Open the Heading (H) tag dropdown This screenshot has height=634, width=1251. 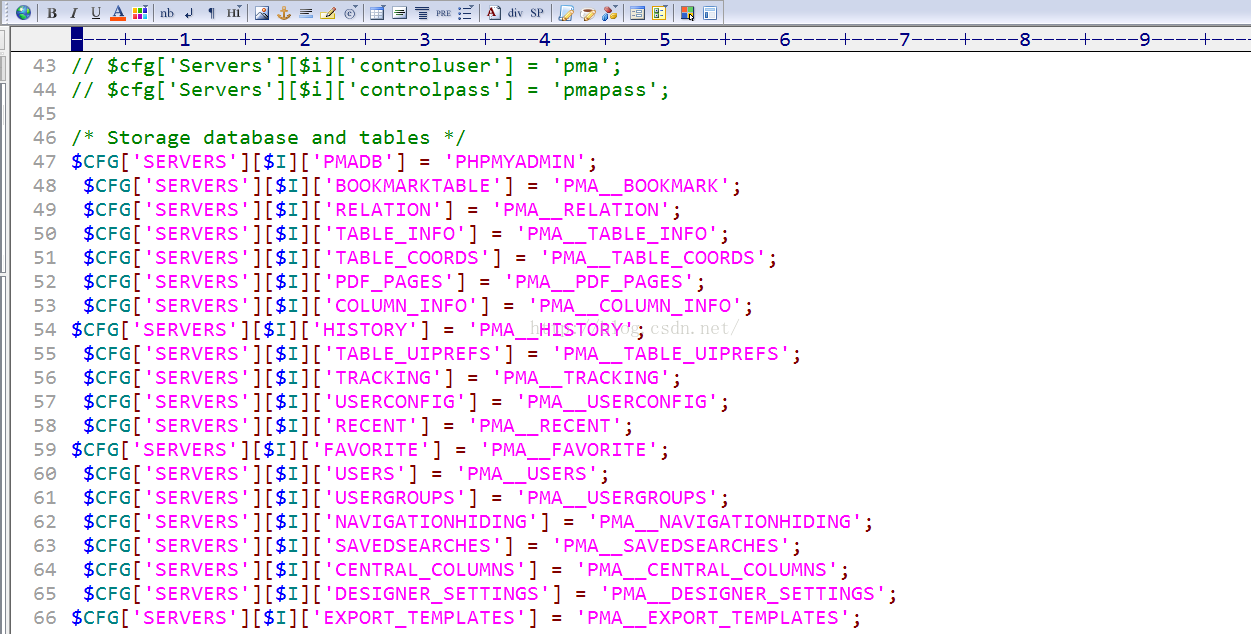[x=233, y=13]
